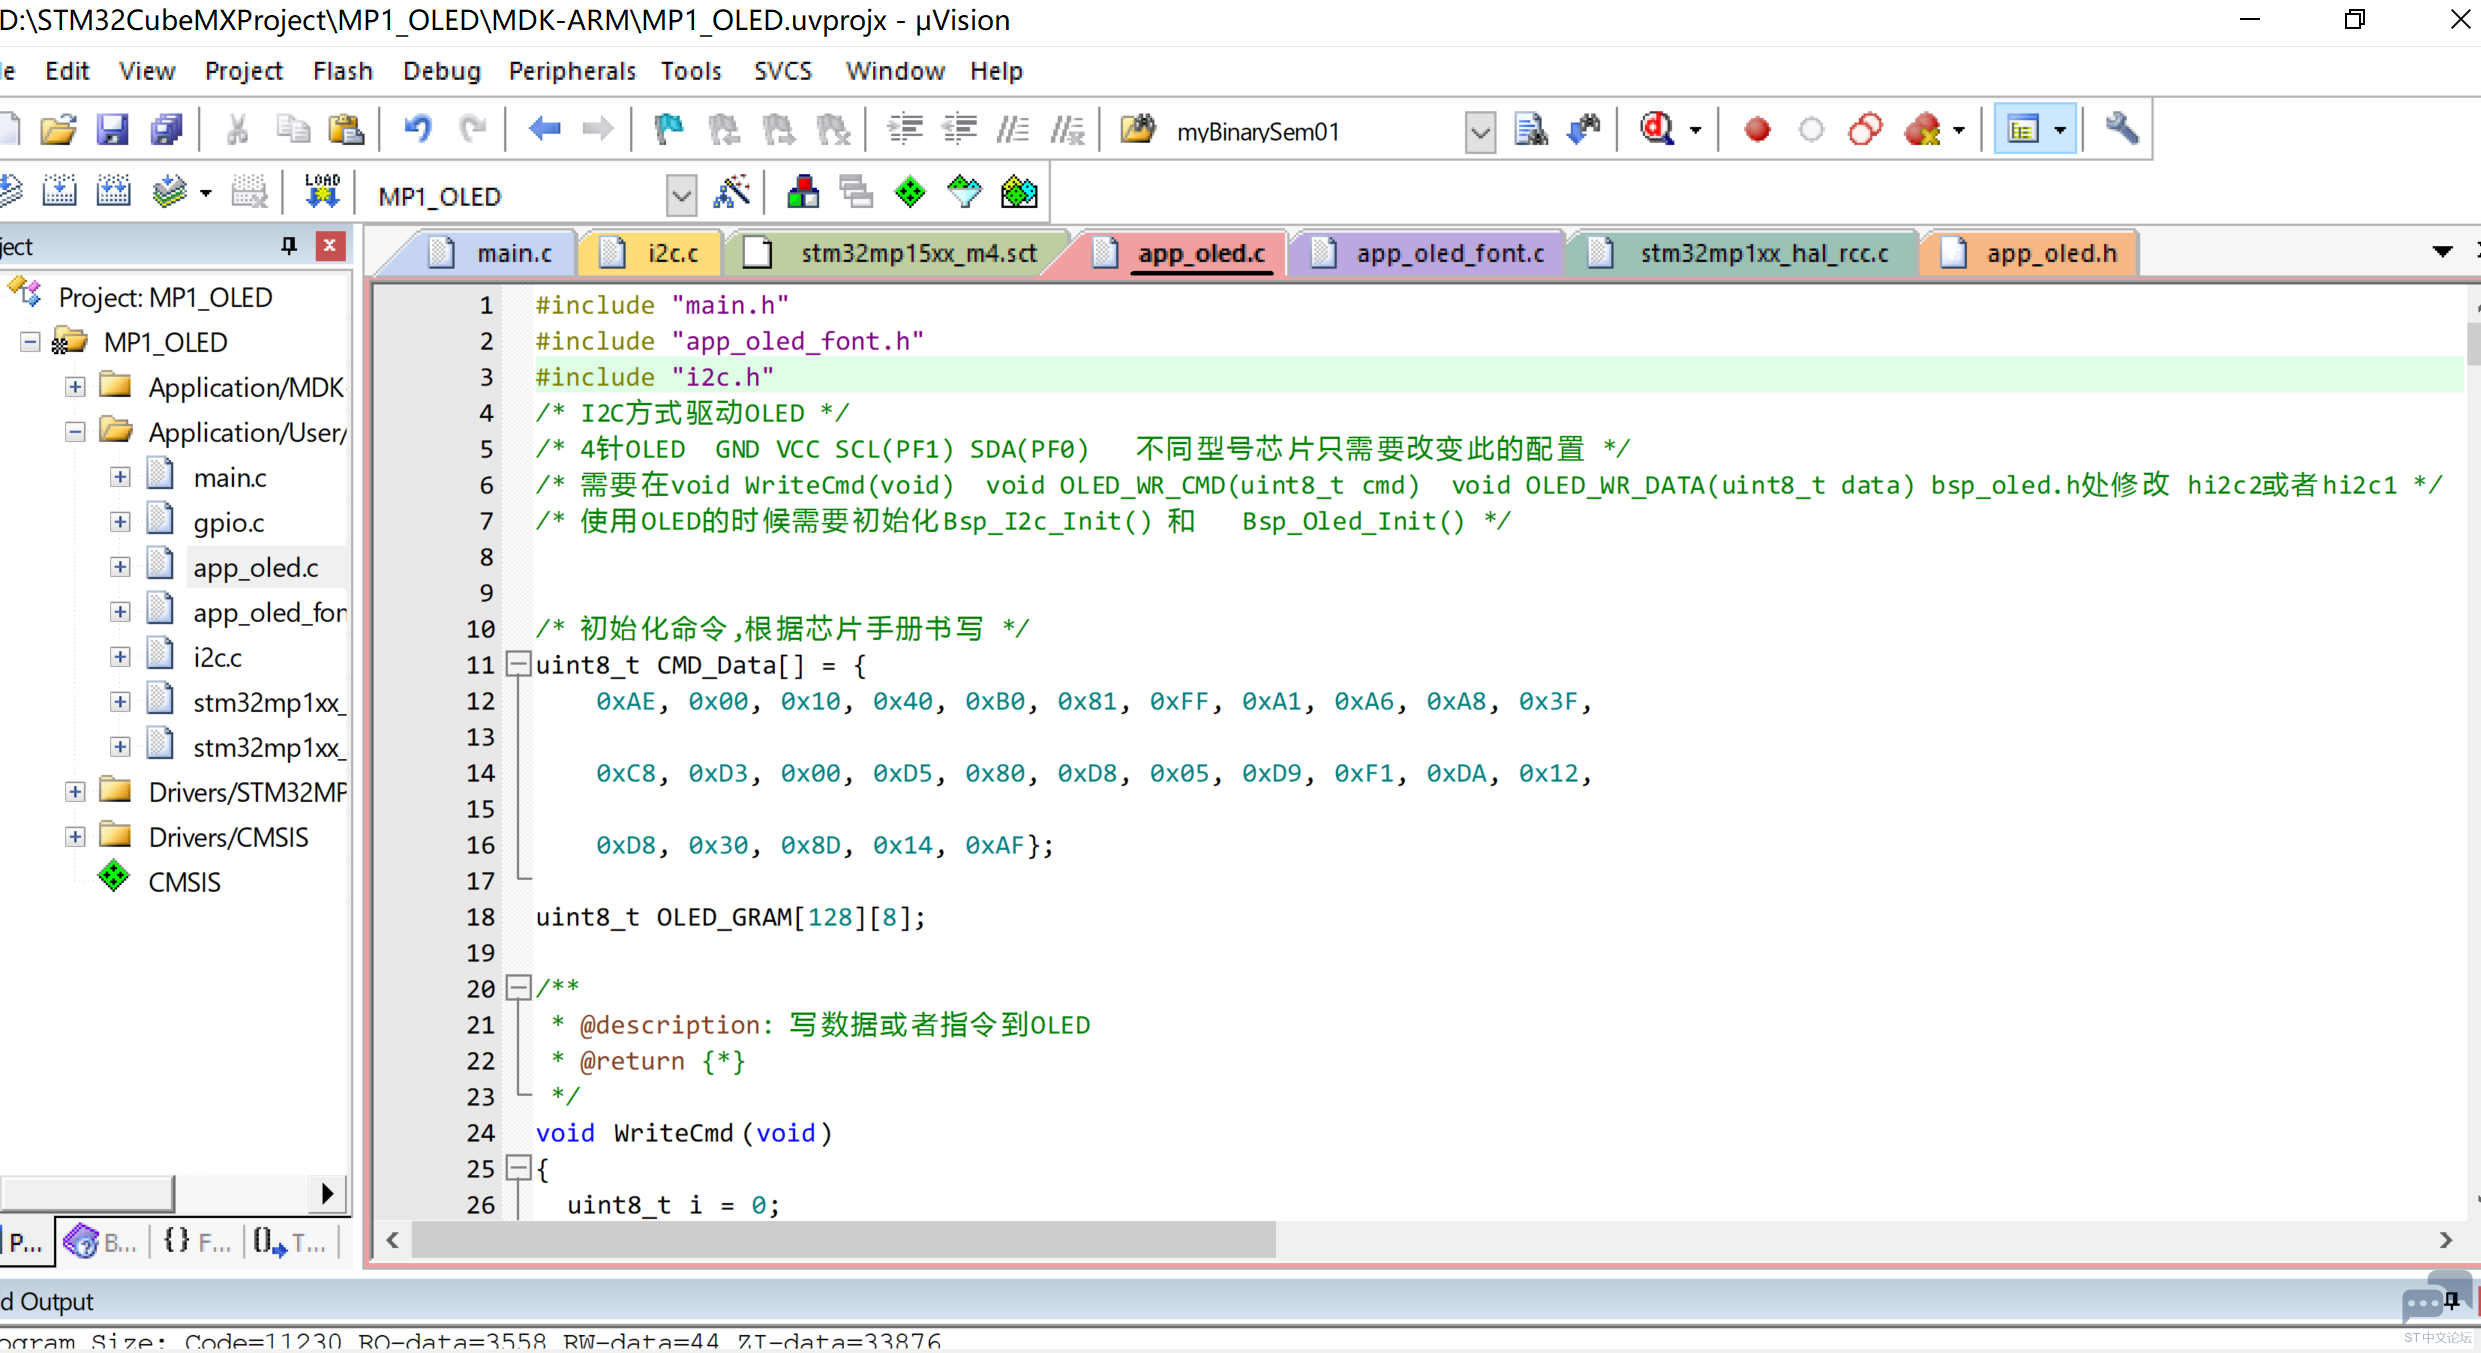Image resolution: width=2481 pixels, height=1353 pixels.
Task: Download to flash with LOAD icon
Action: (322, 192)
